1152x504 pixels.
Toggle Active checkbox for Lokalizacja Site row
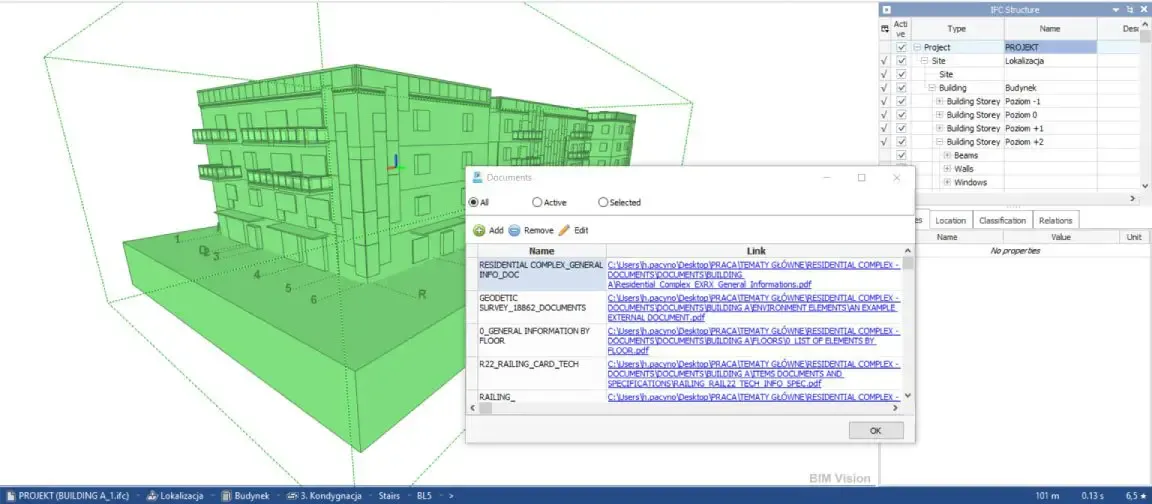[x=901, y=61]
